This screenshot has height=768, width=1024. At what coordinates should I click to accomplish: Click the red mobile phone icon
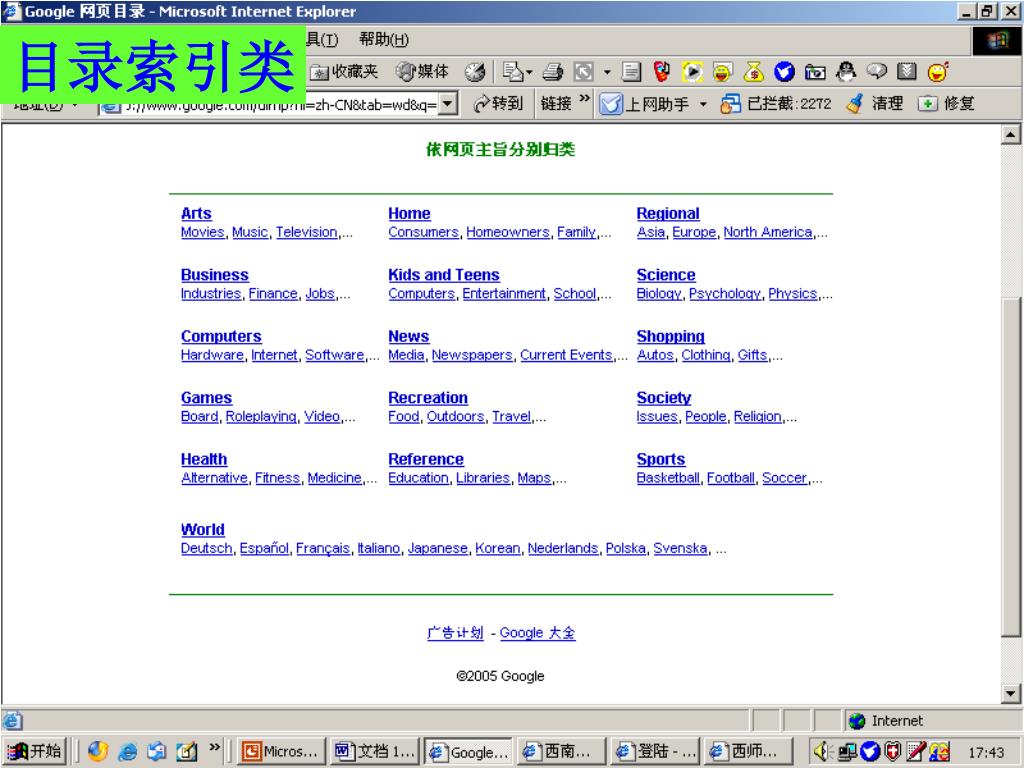(x=662, y=72)
